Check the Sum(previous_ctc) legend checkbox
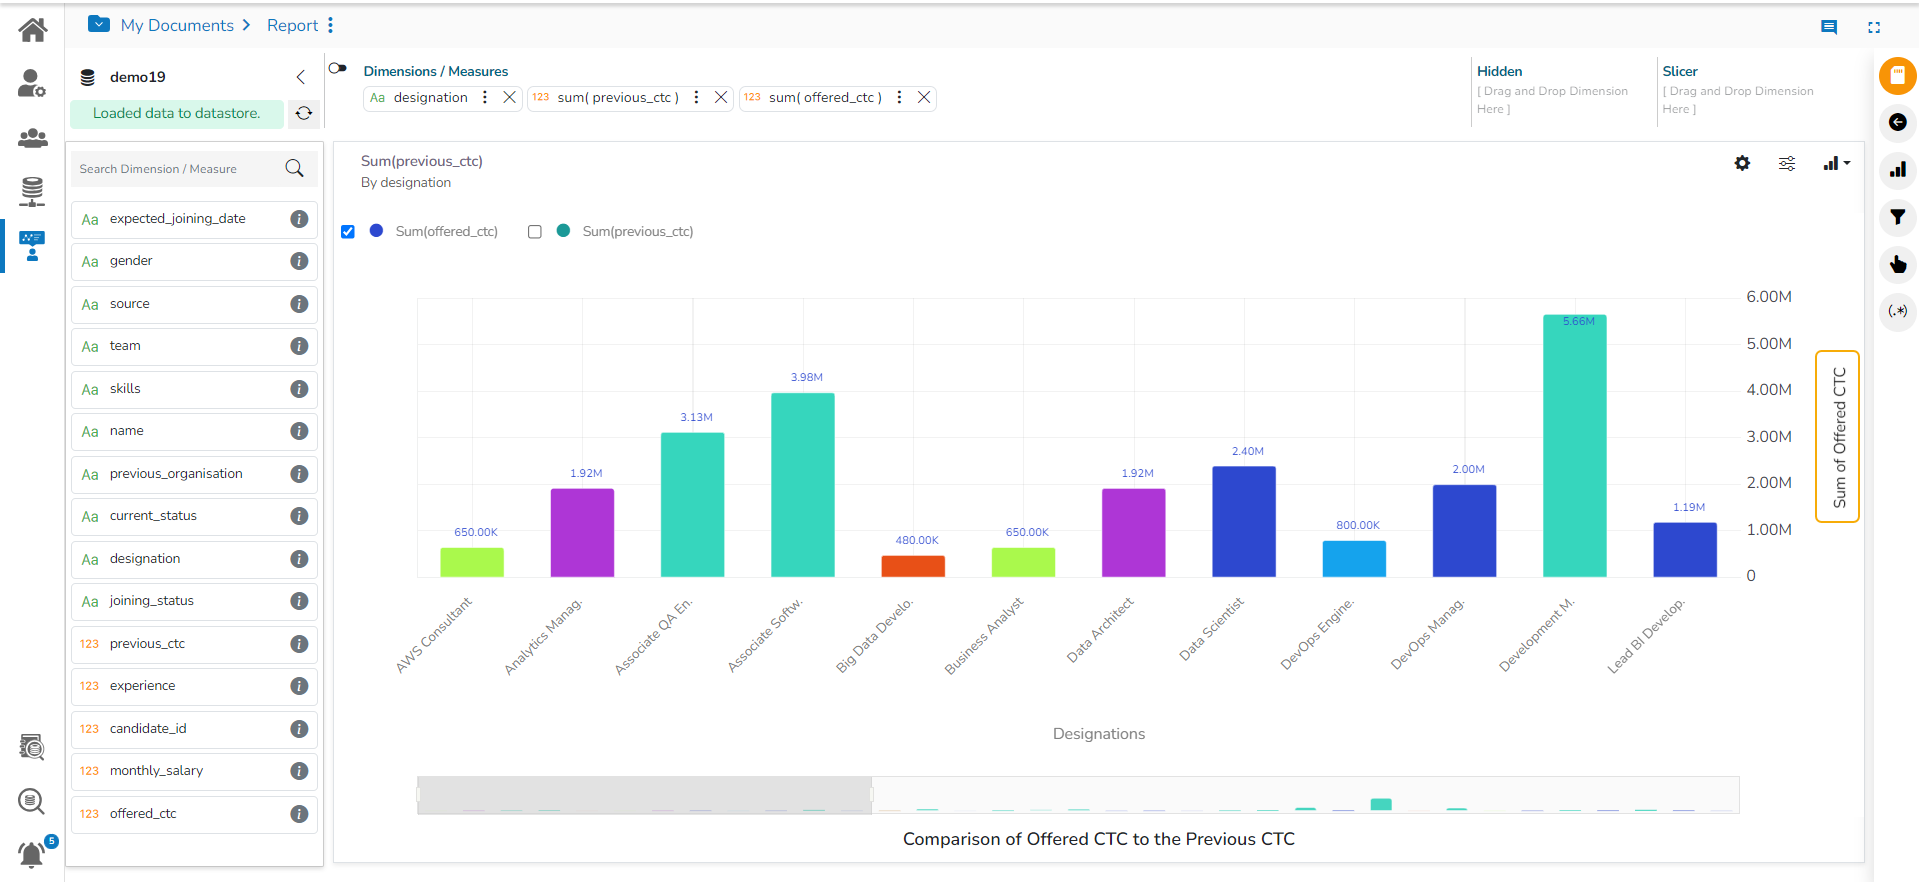Screen dimensions: 1919x882 [x=535, y=232]
